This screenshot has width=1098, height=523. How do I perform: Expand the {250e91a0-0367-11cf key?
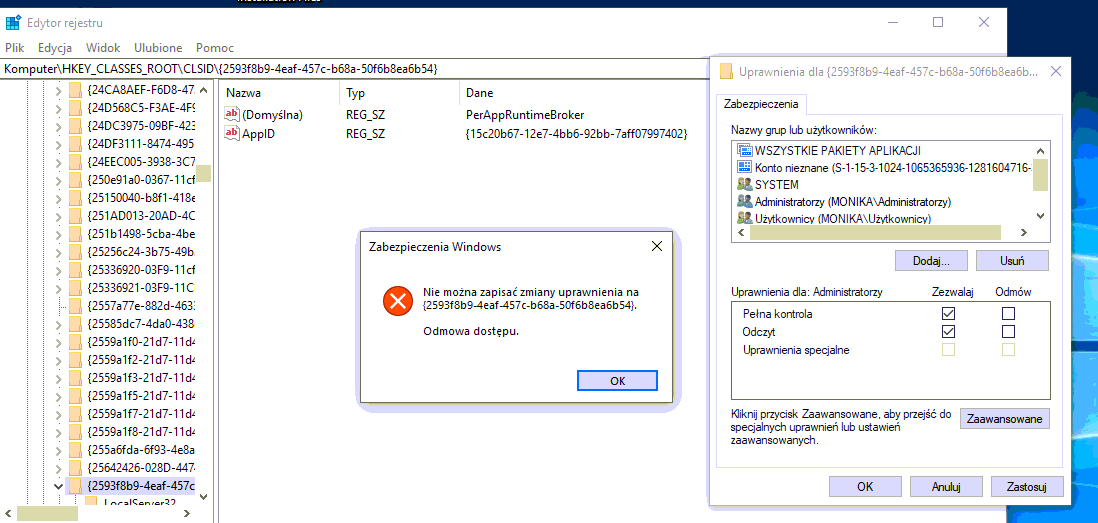(x=58, y=179)
